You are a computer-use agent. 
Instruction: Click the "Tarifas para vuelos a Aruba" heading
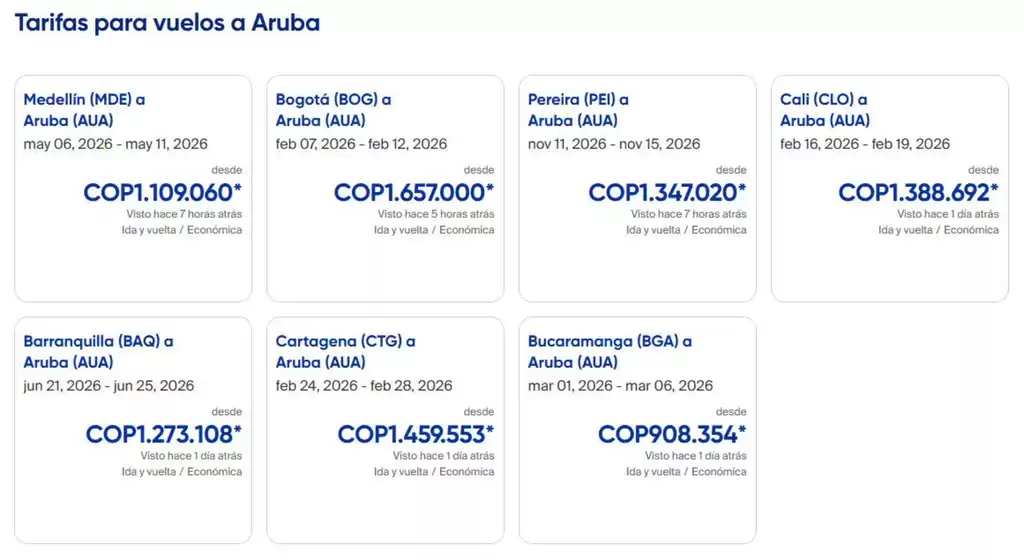167,23
